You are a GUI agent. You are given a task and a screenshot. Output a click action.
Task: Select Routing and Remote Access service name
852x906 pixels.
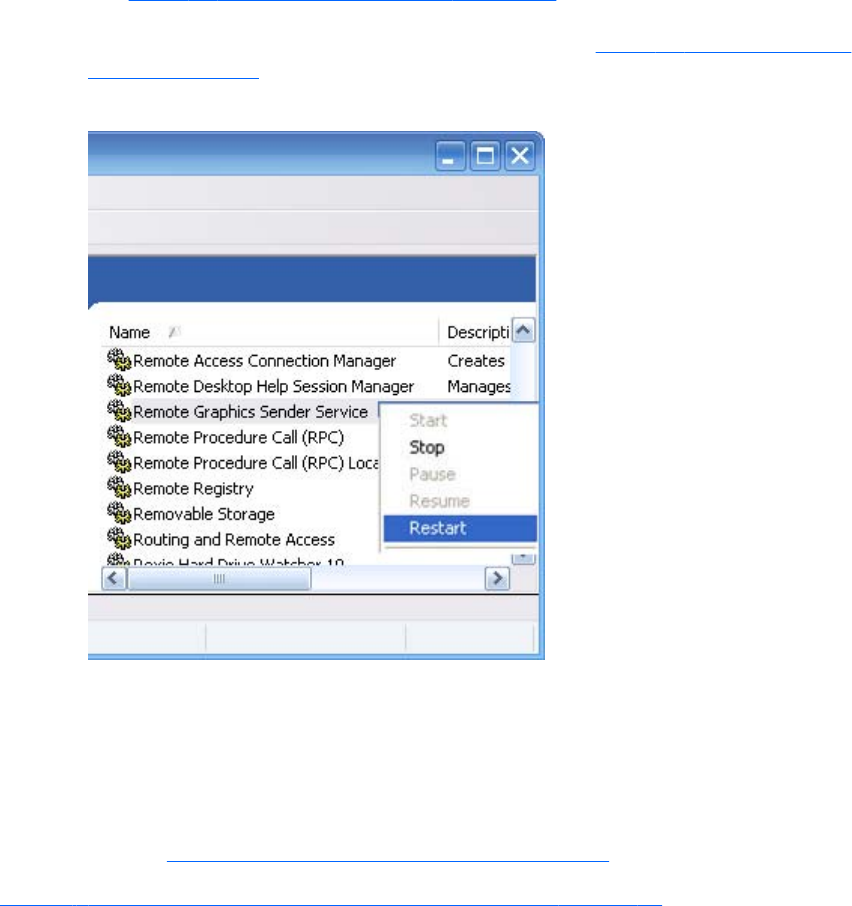point(234,540)
